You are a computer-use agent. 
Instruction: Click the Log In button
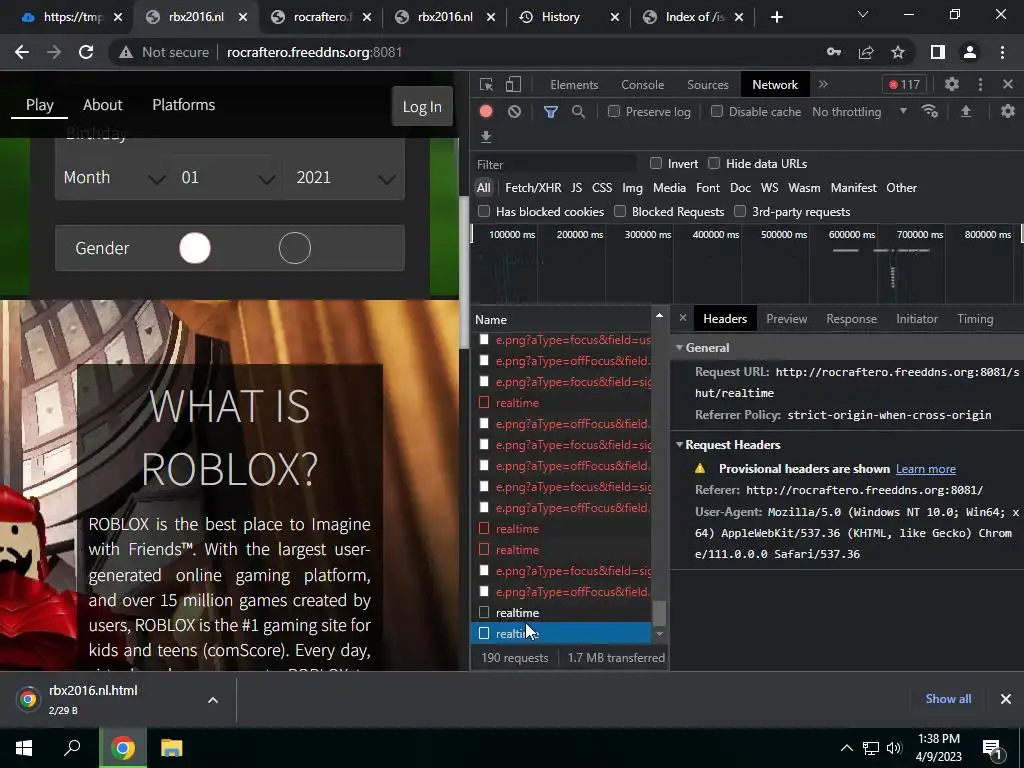click(422, 106)
